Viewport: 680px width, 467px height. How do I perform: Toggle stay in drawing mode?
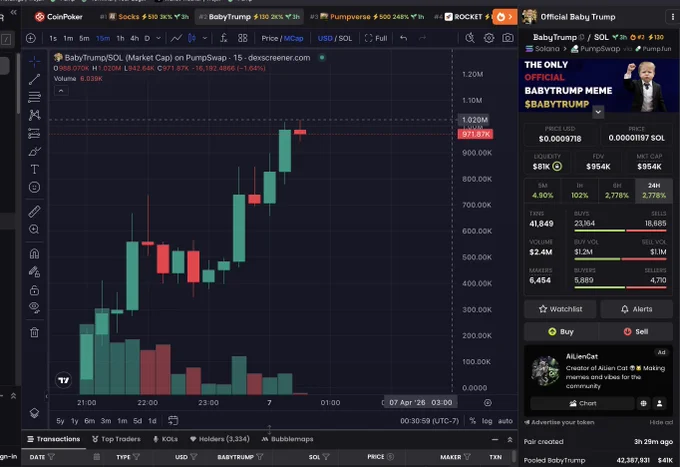(34, 272)
